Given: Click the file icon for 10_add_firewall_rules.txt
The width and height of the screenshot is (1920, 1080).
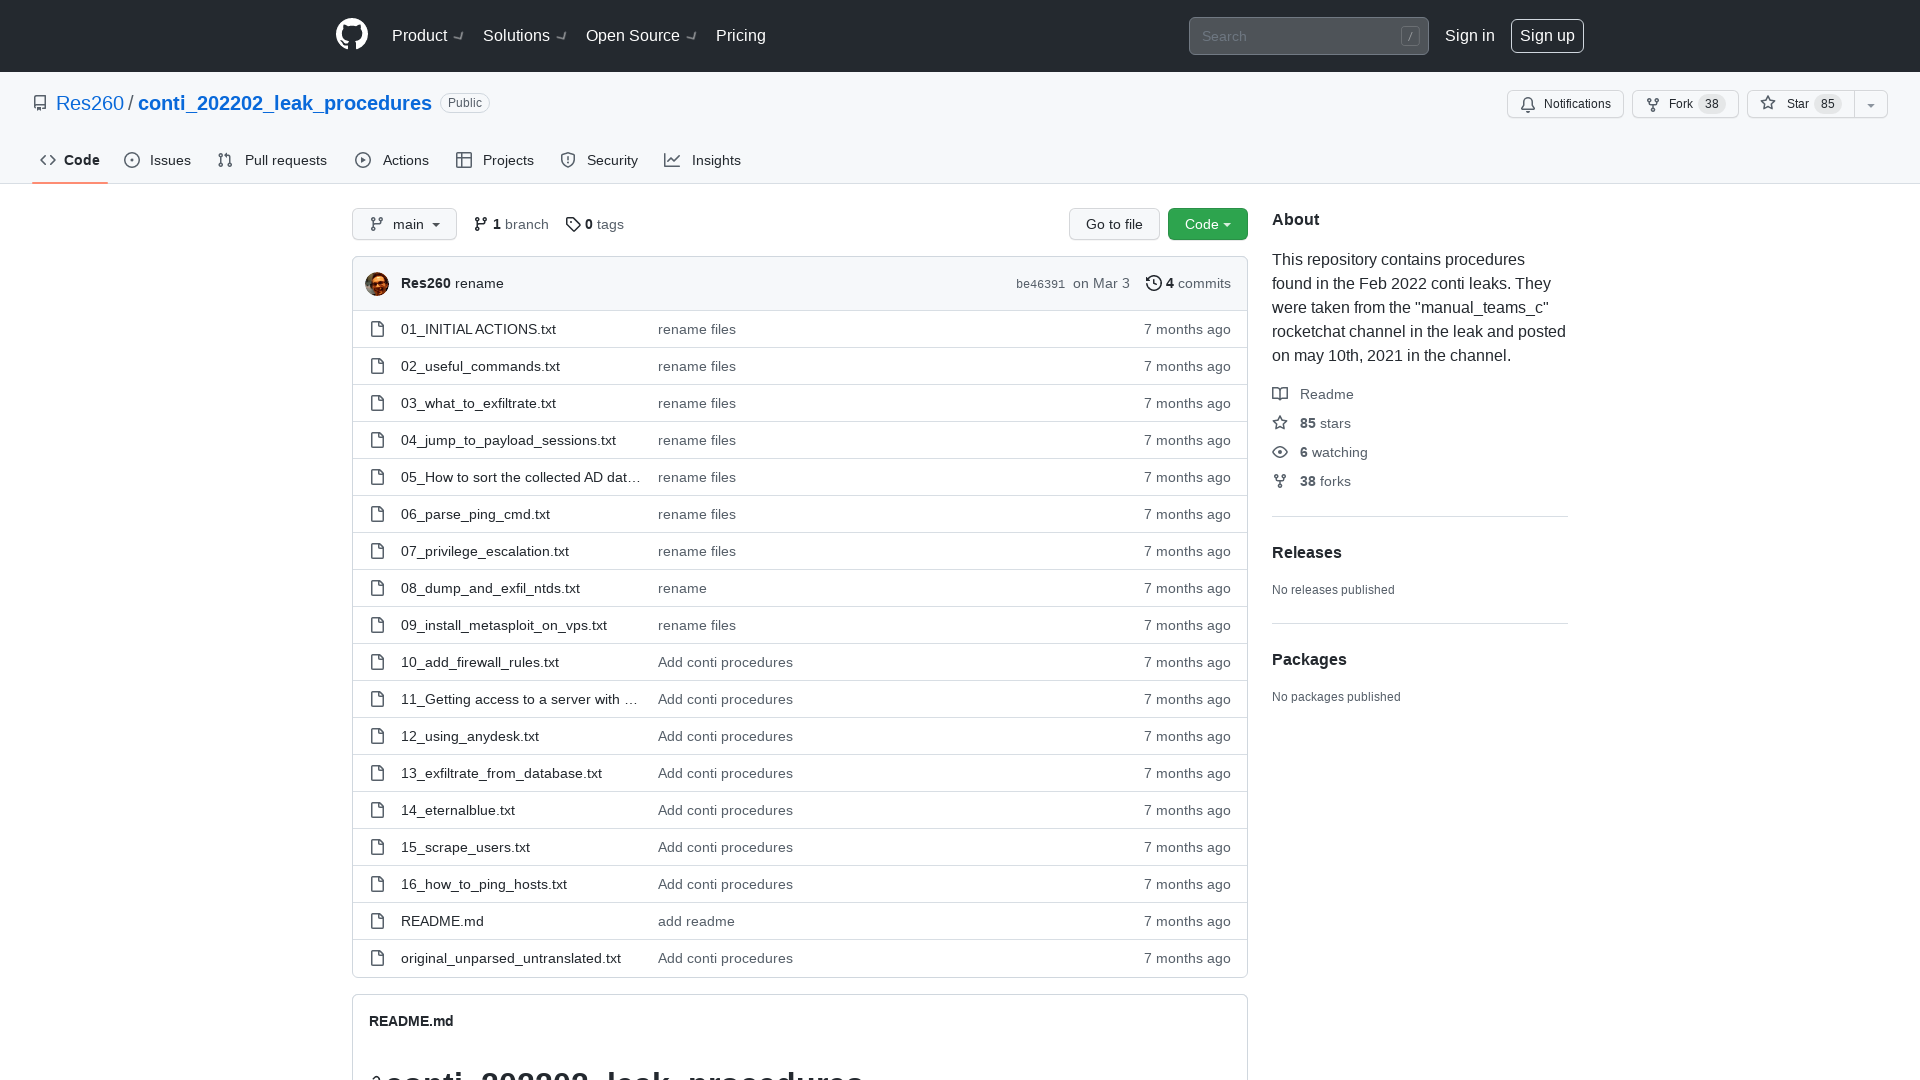Looking at the screenshot, I should coord(377,662).
